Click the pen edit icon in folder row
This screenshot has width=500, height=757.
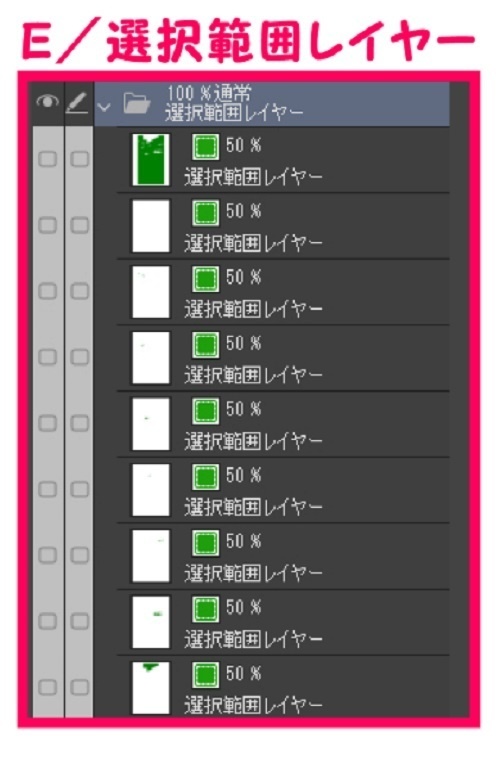(77, 103)
